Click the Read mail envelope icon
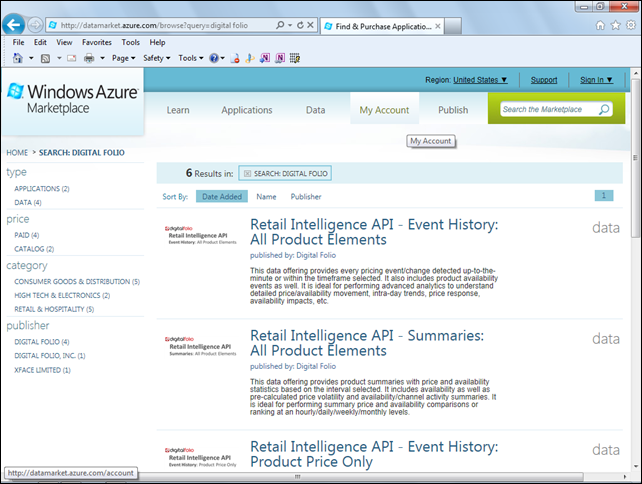Viewport: 642px width, 484px height. coord(72,58)
